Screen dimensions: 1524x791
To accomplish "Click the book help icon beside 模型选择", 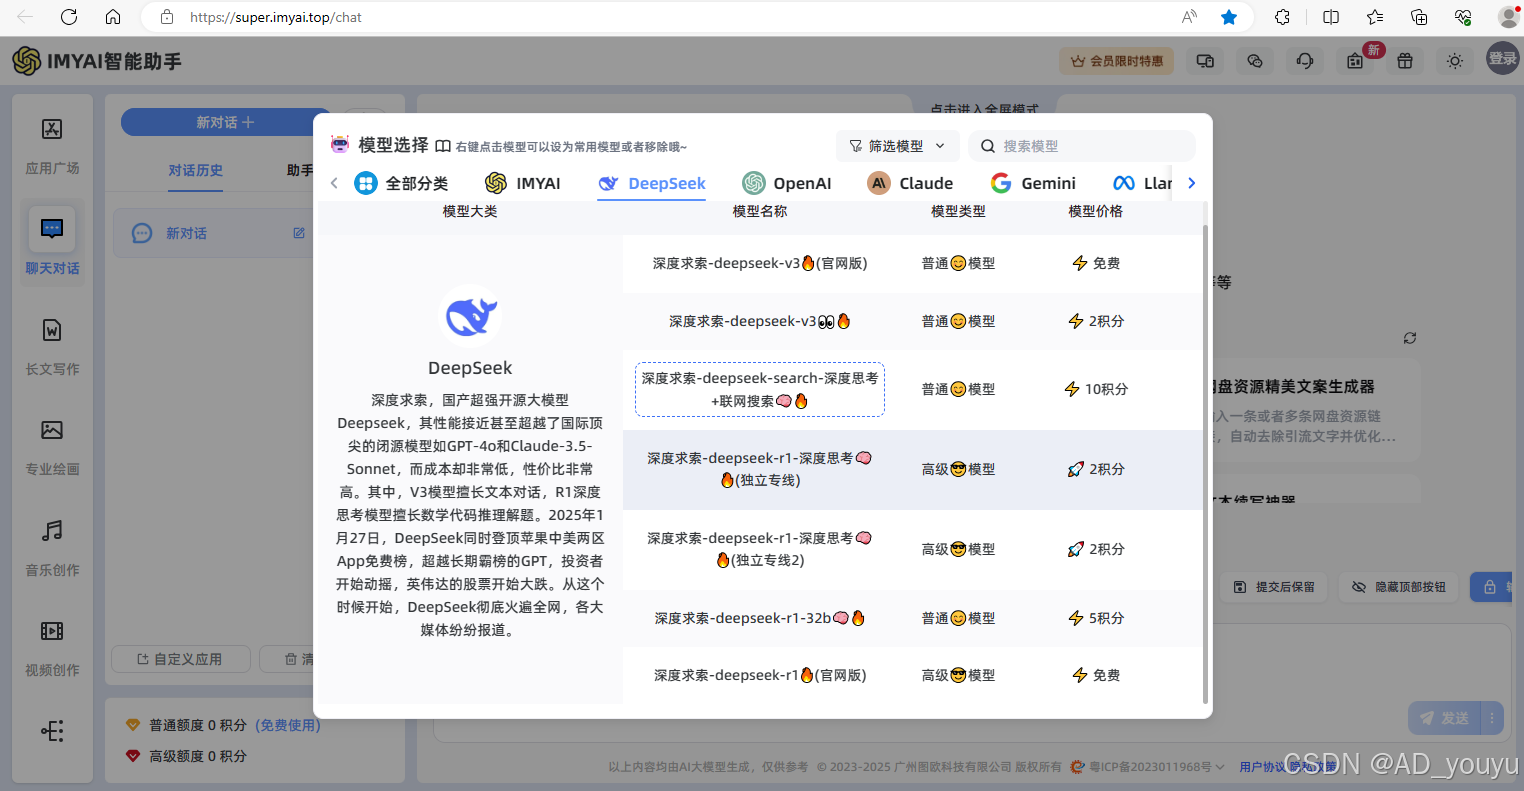I will [x=443, y=146].
